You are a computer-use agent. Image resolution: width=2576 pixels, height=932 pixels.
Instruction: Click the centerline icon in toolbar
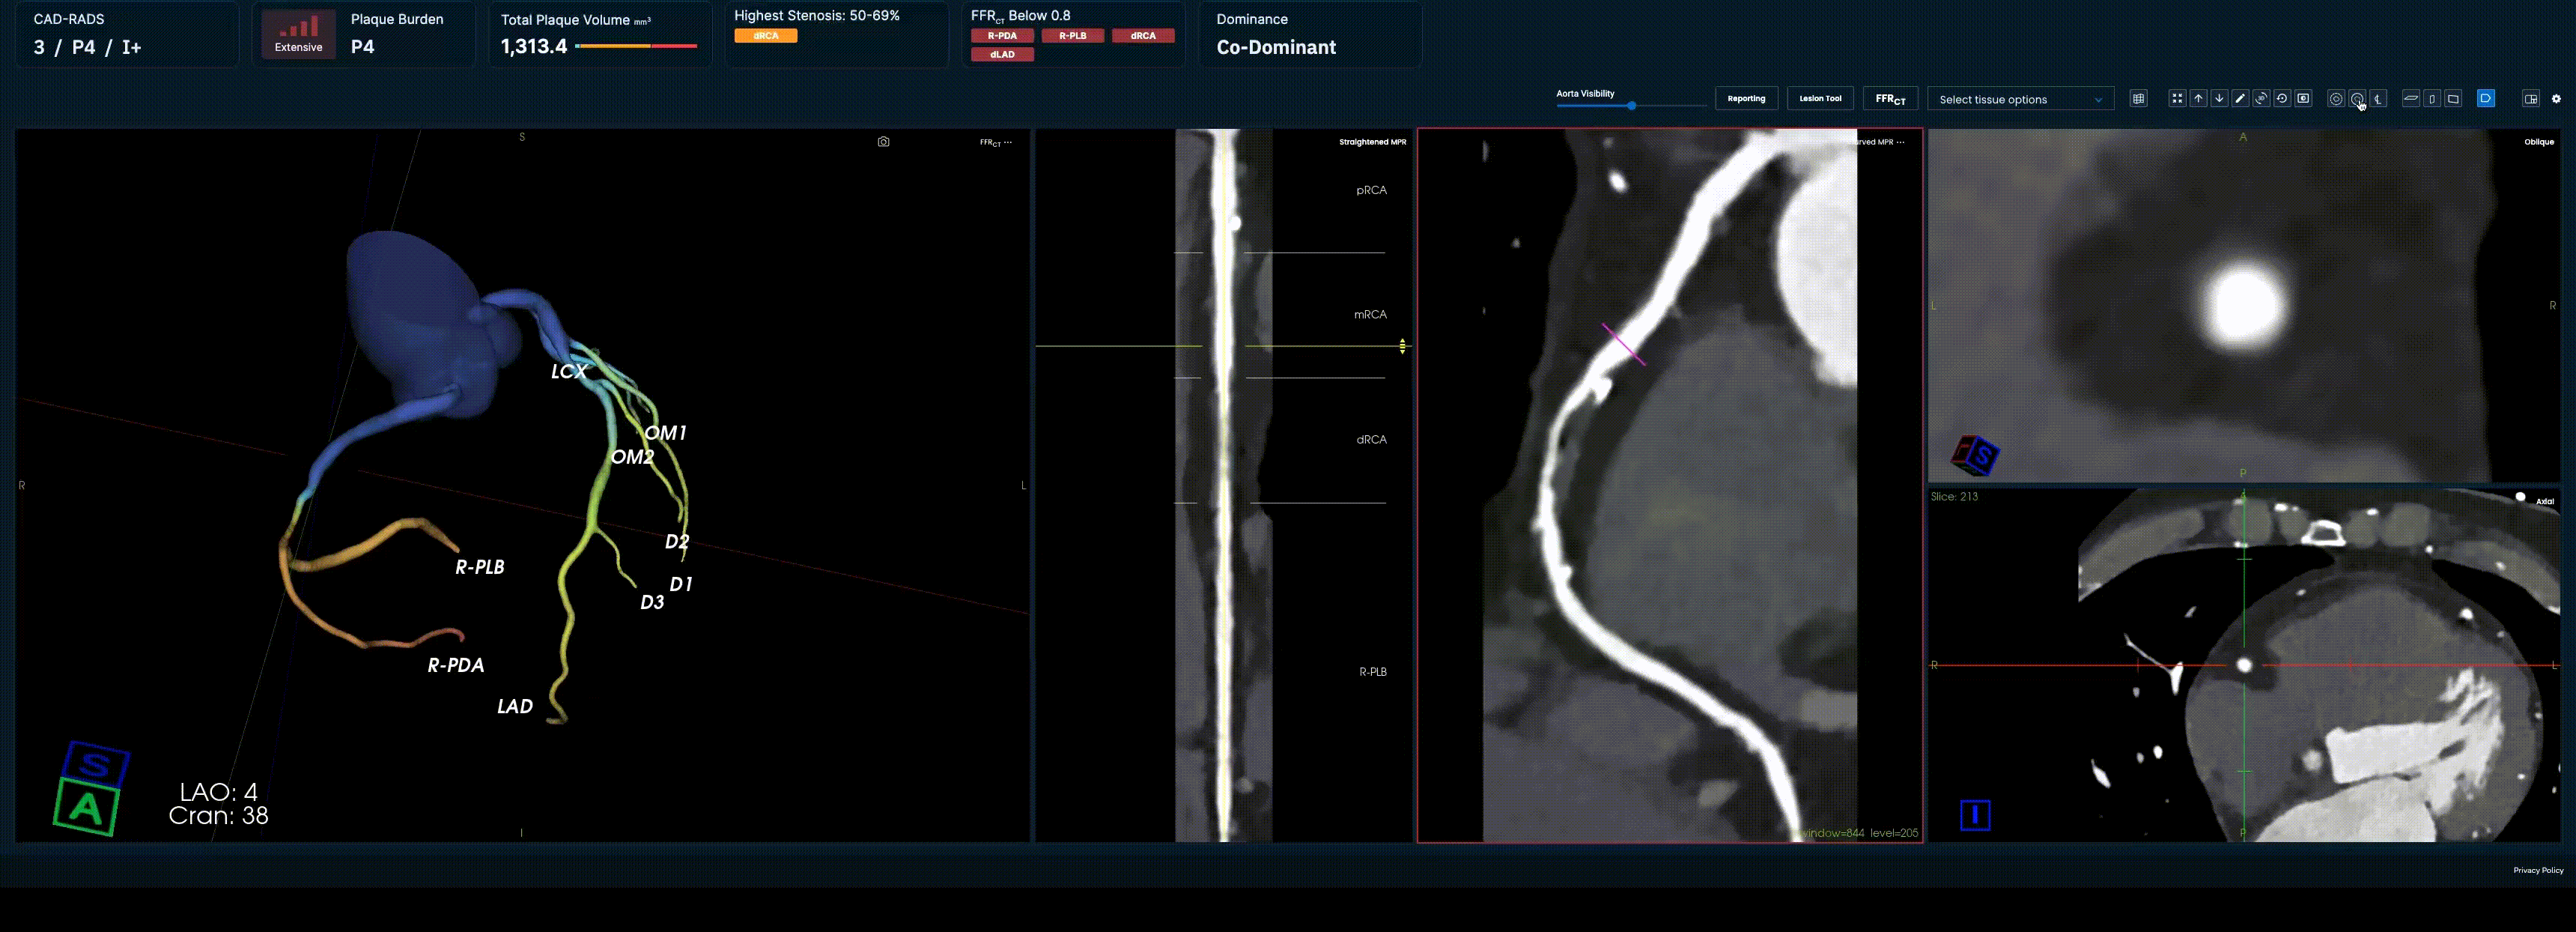pyautogui.click(x=2379, y=98)
